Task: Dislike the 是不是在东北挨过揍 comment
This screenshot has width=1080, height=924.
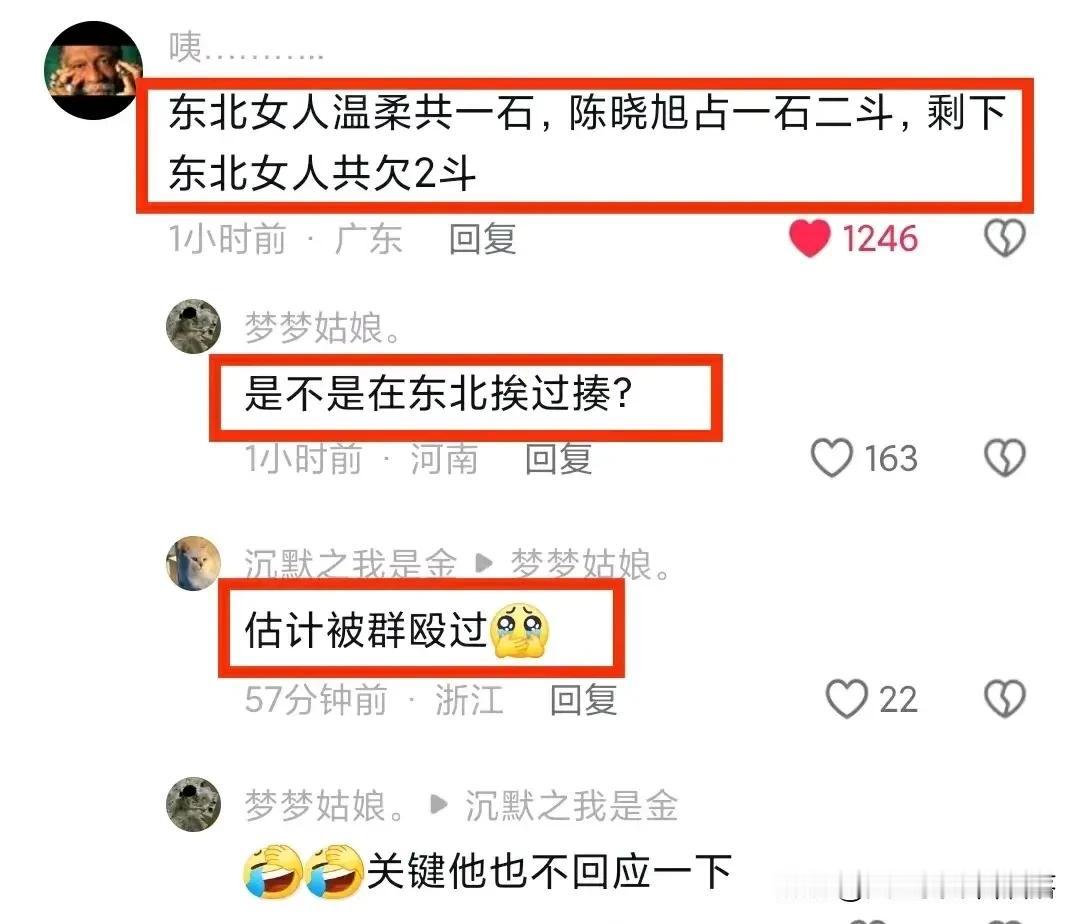Action: click(x=1004, y=458)
